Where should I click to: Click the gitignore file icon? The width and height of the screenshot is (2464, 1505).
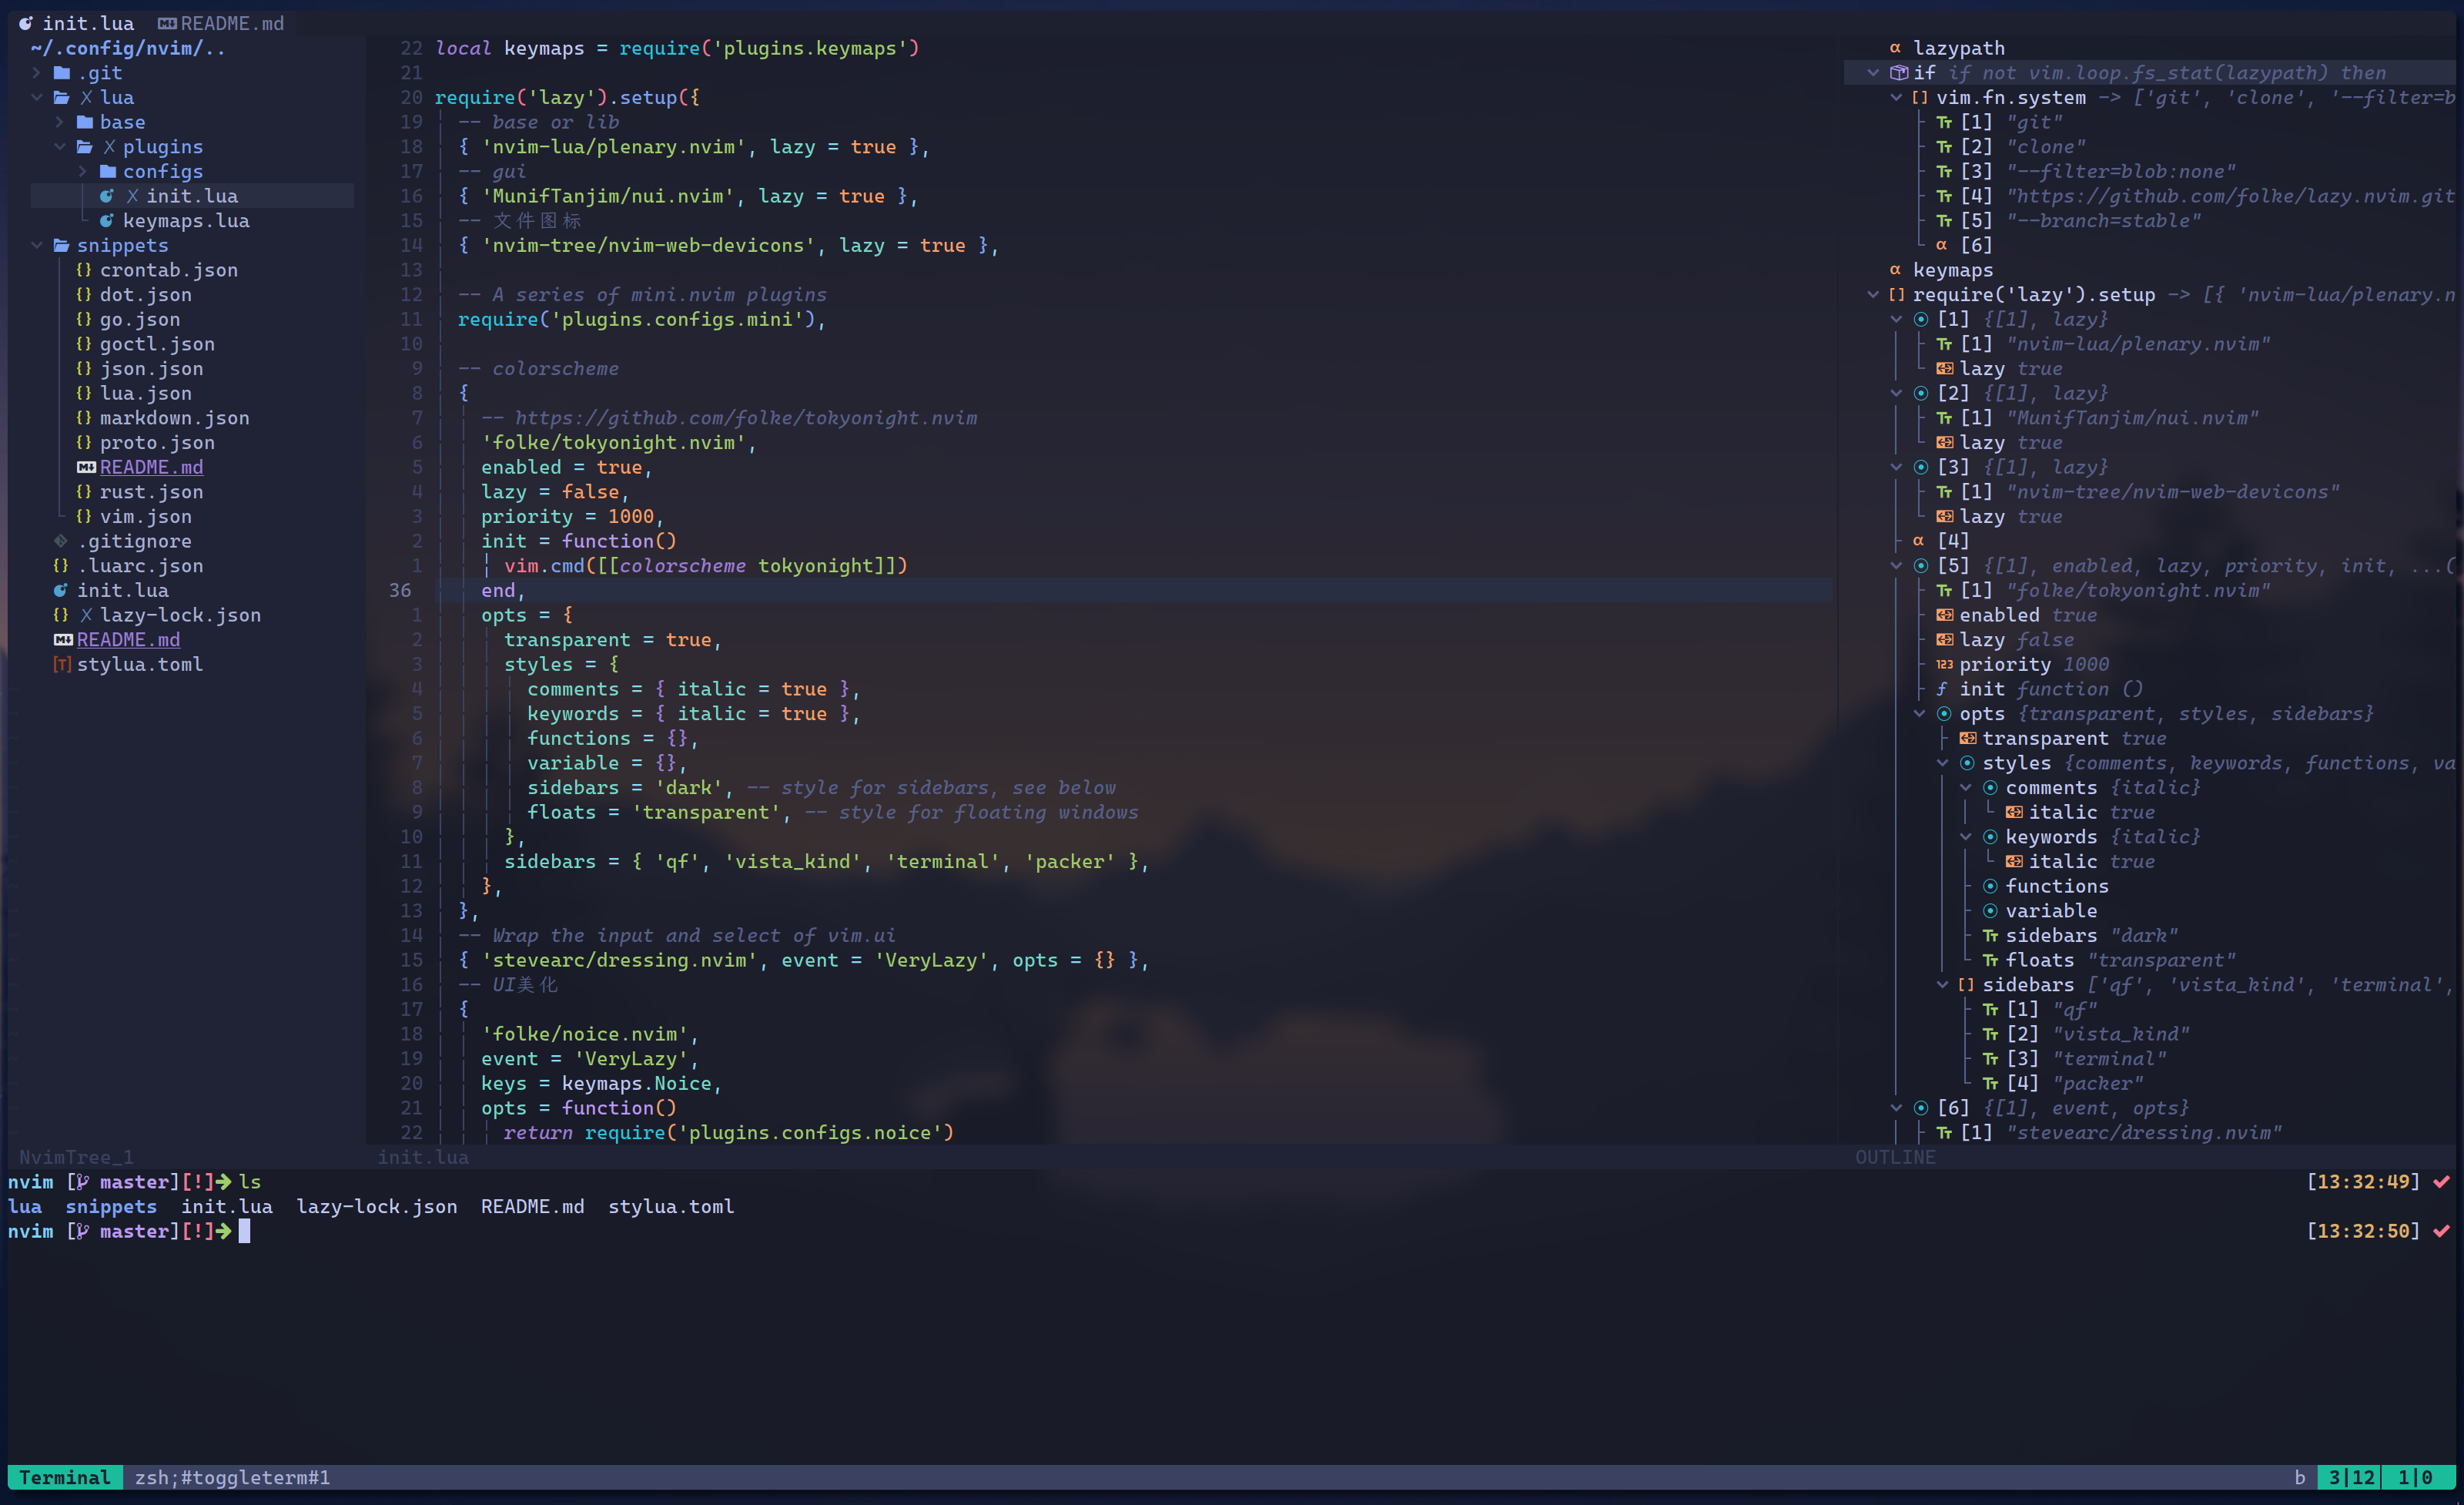61,541
